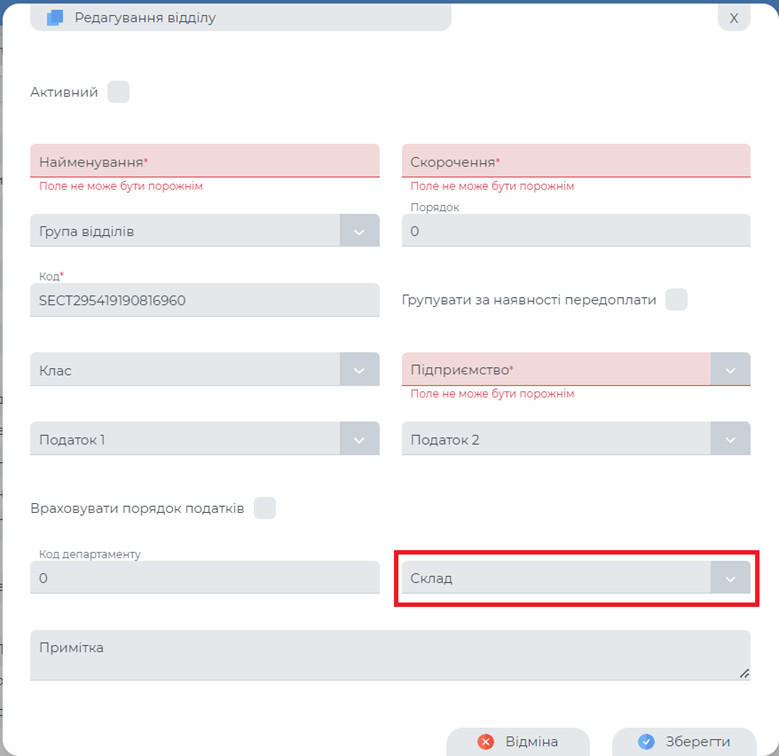Expand the Підприємство dropdown
Screen dimensions: 779x756
730,369
